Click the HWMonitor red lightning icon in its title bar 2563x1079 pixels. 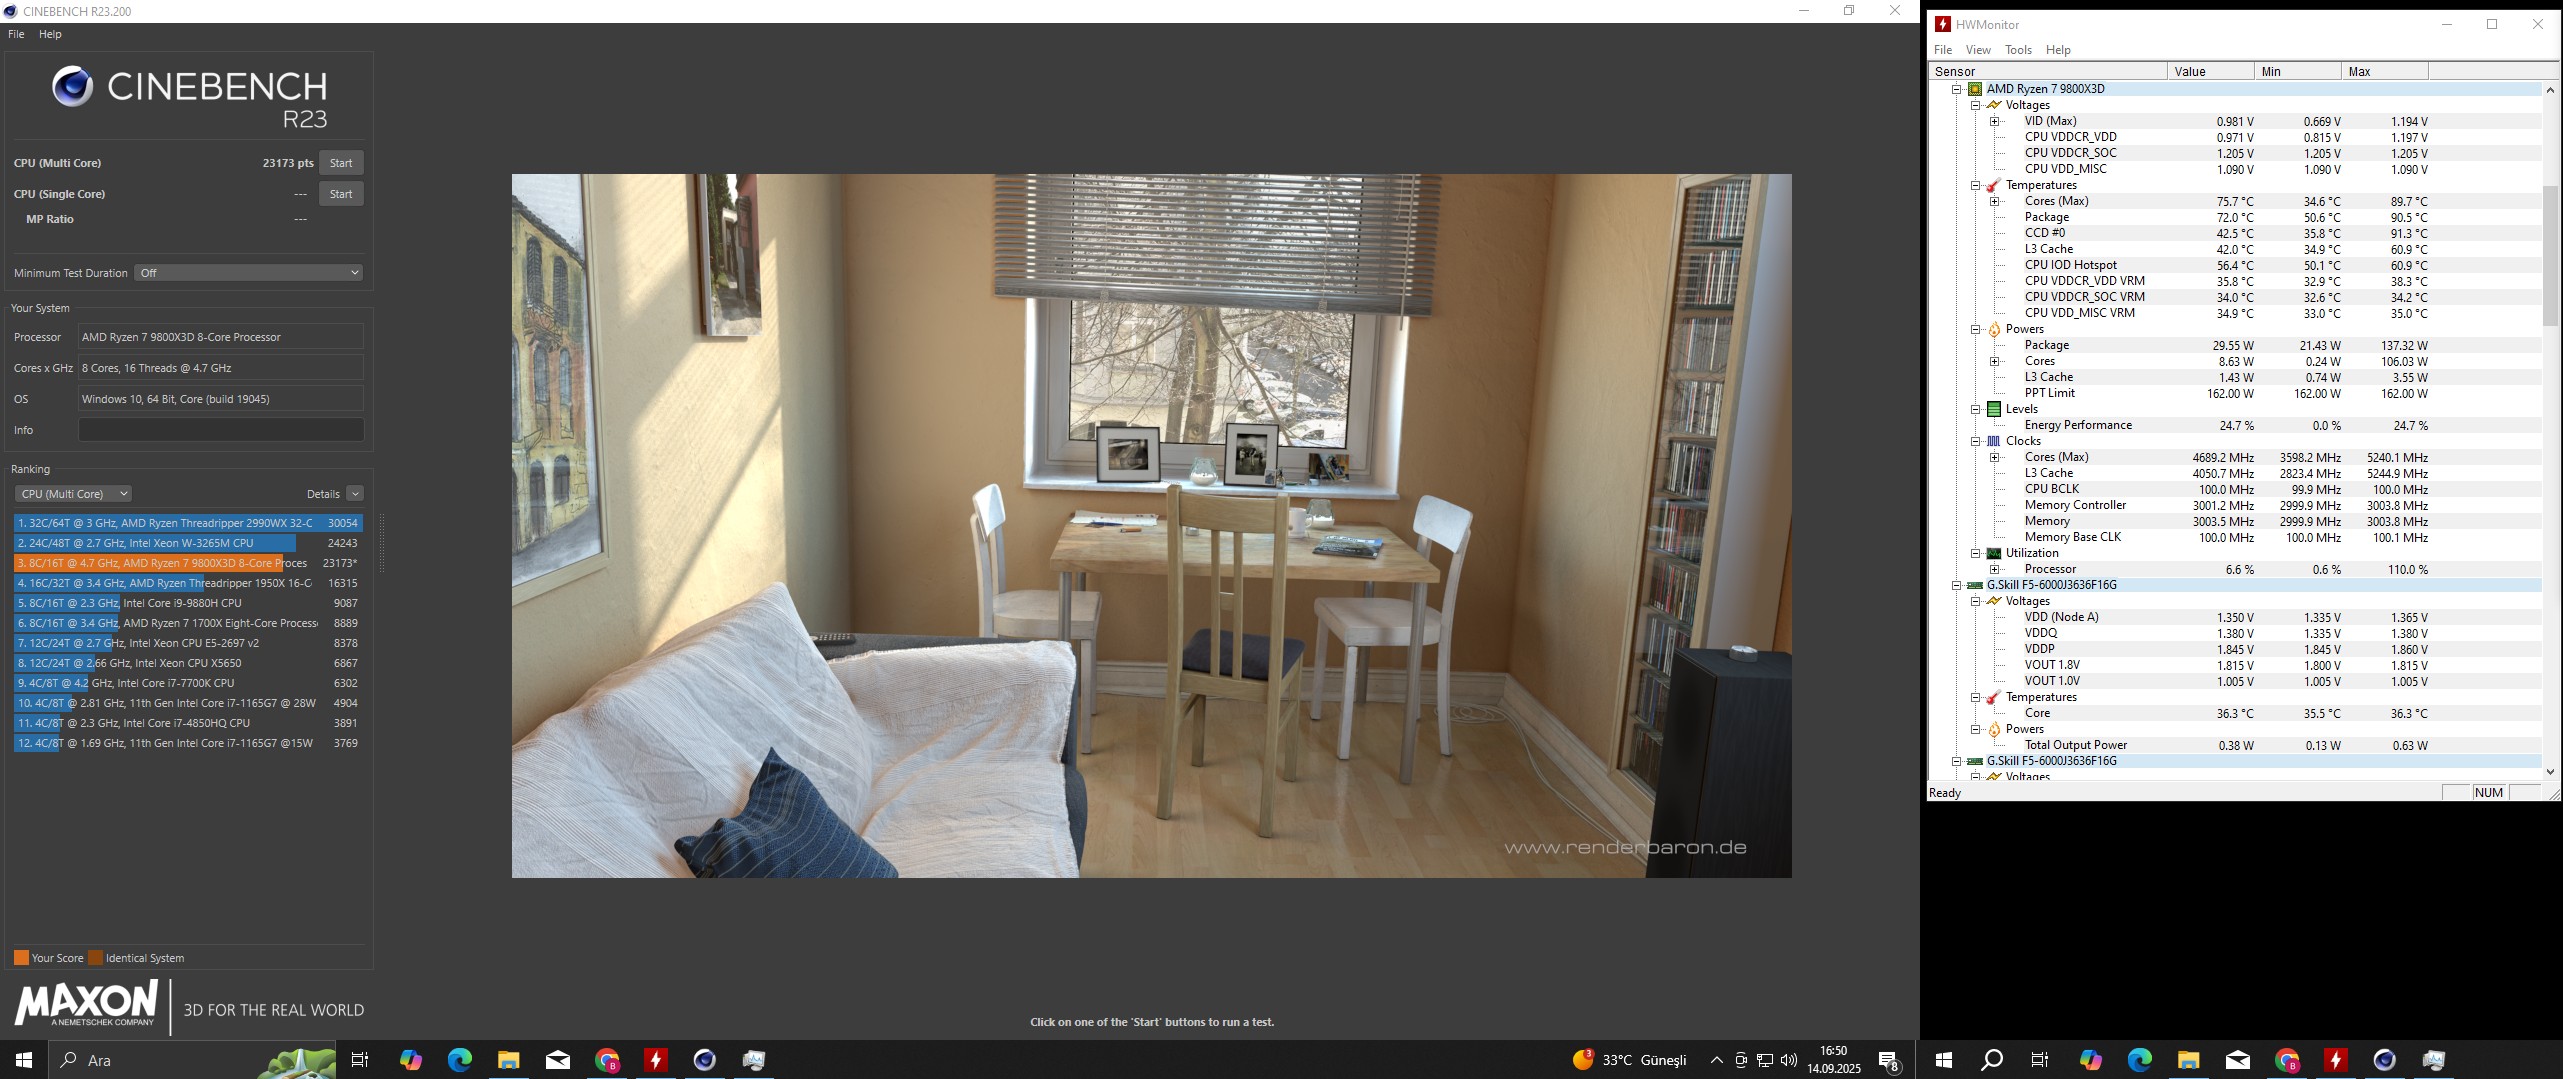pos(1943,24)
